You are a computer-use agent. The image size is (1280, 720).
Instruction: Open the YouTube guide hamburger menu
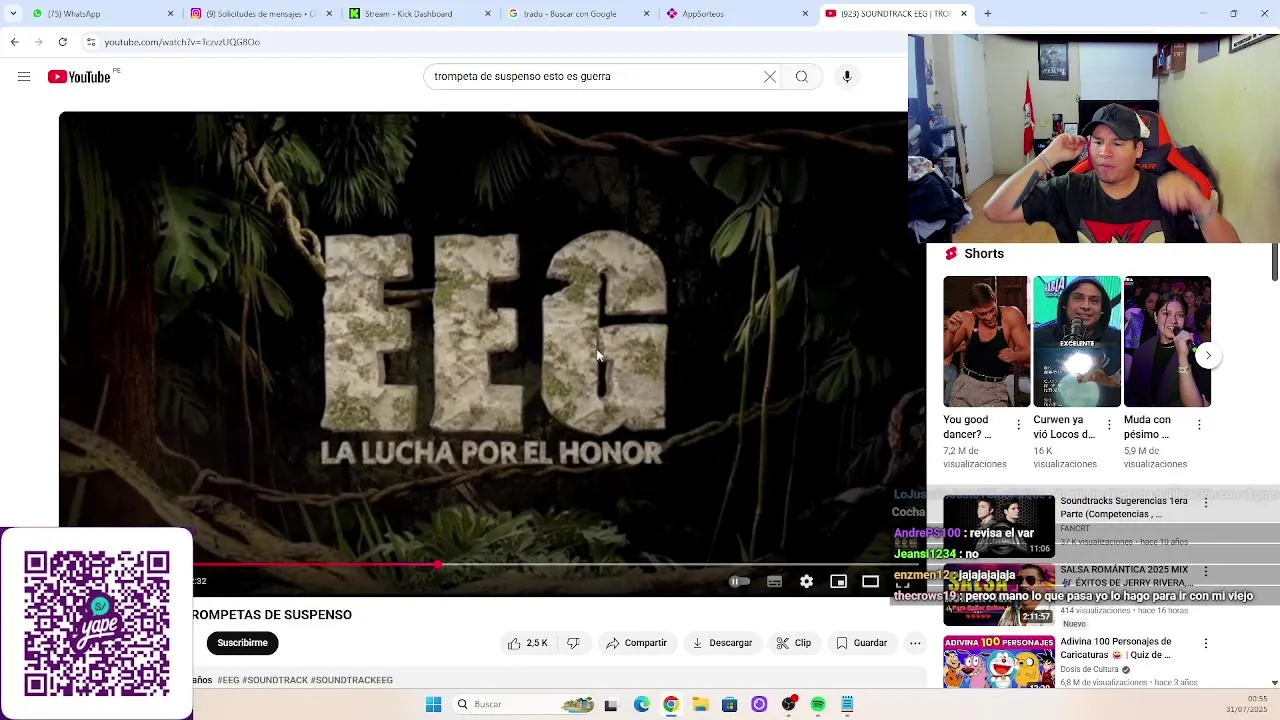click(x=24, y=77)
